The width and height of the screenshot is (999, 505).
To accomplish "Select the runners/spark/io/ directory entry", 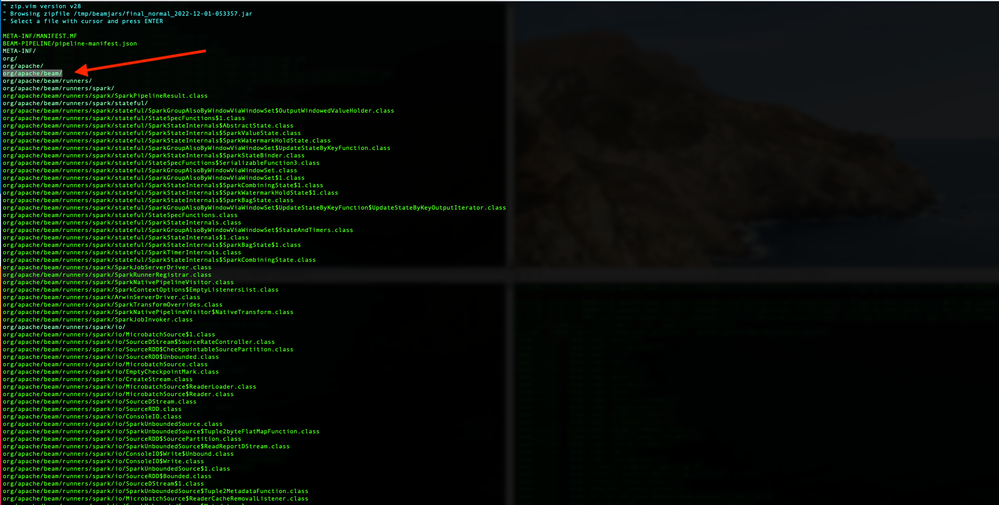I will click(63, 327).
